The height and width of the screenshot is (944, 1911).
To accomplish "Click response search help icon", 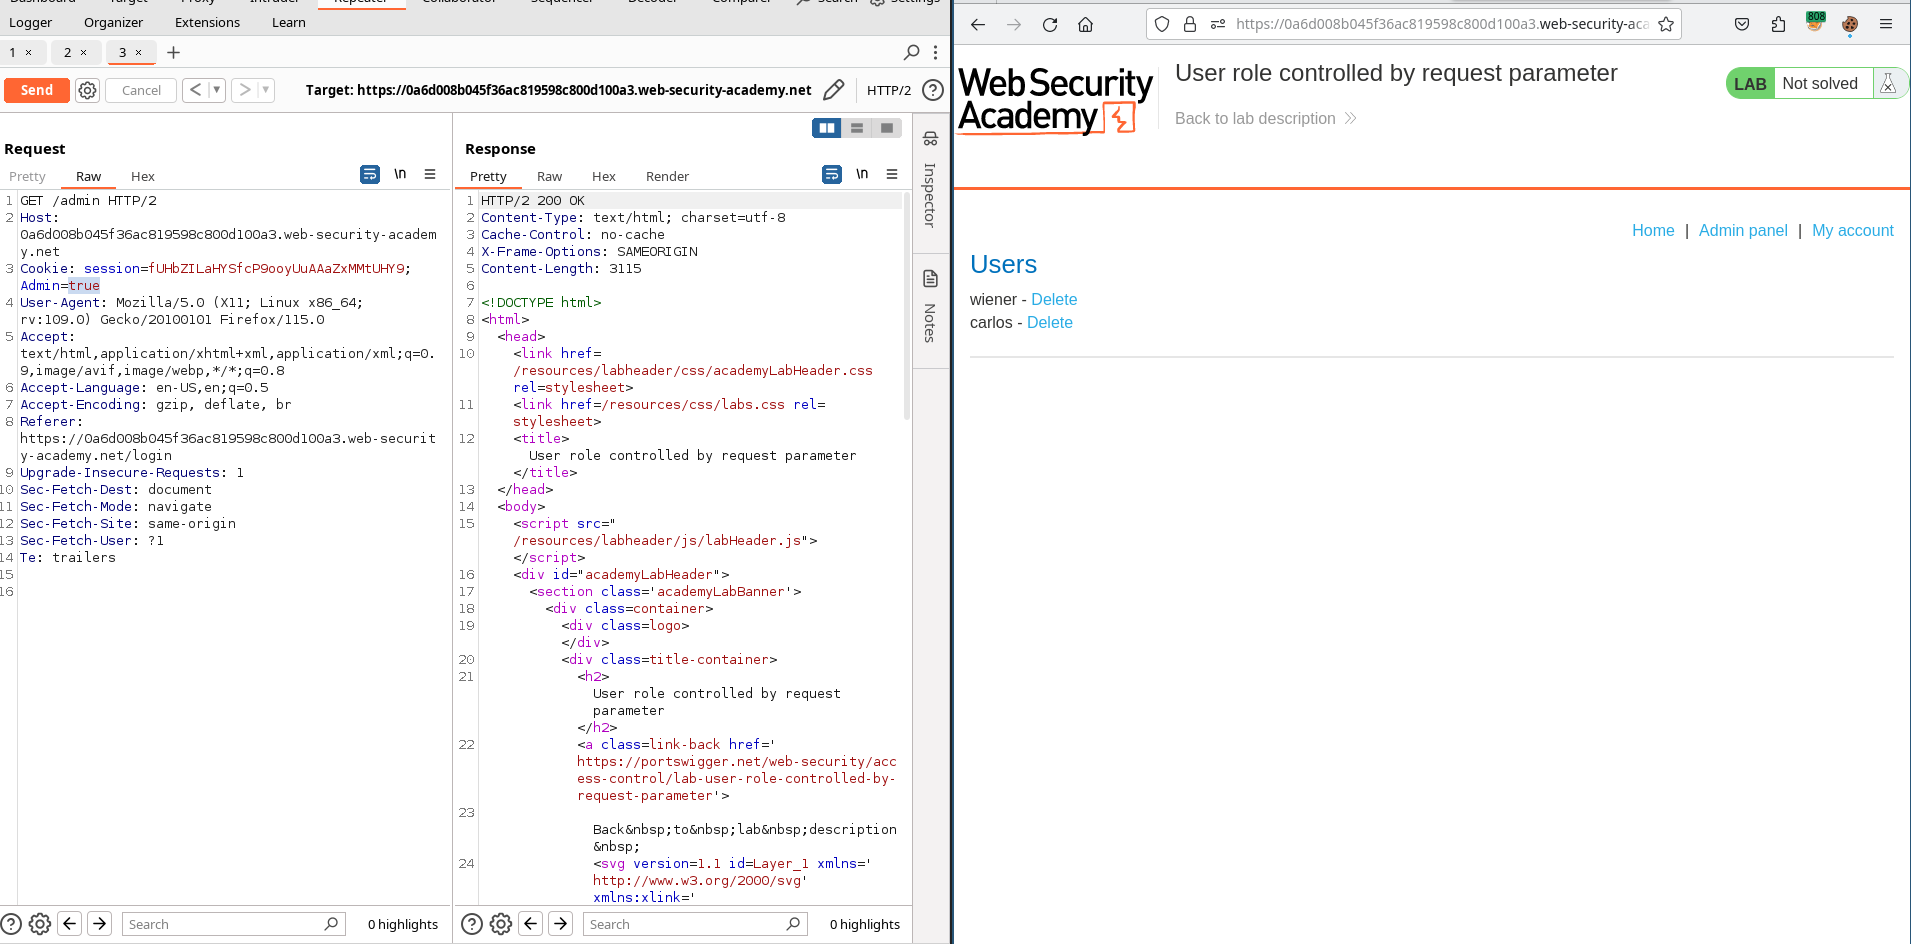I will [x=472, y=924].
